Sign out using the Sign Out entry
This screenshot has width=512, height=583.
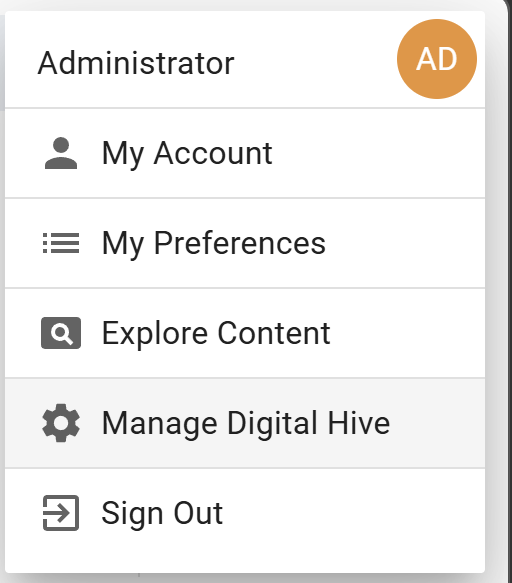245,513
